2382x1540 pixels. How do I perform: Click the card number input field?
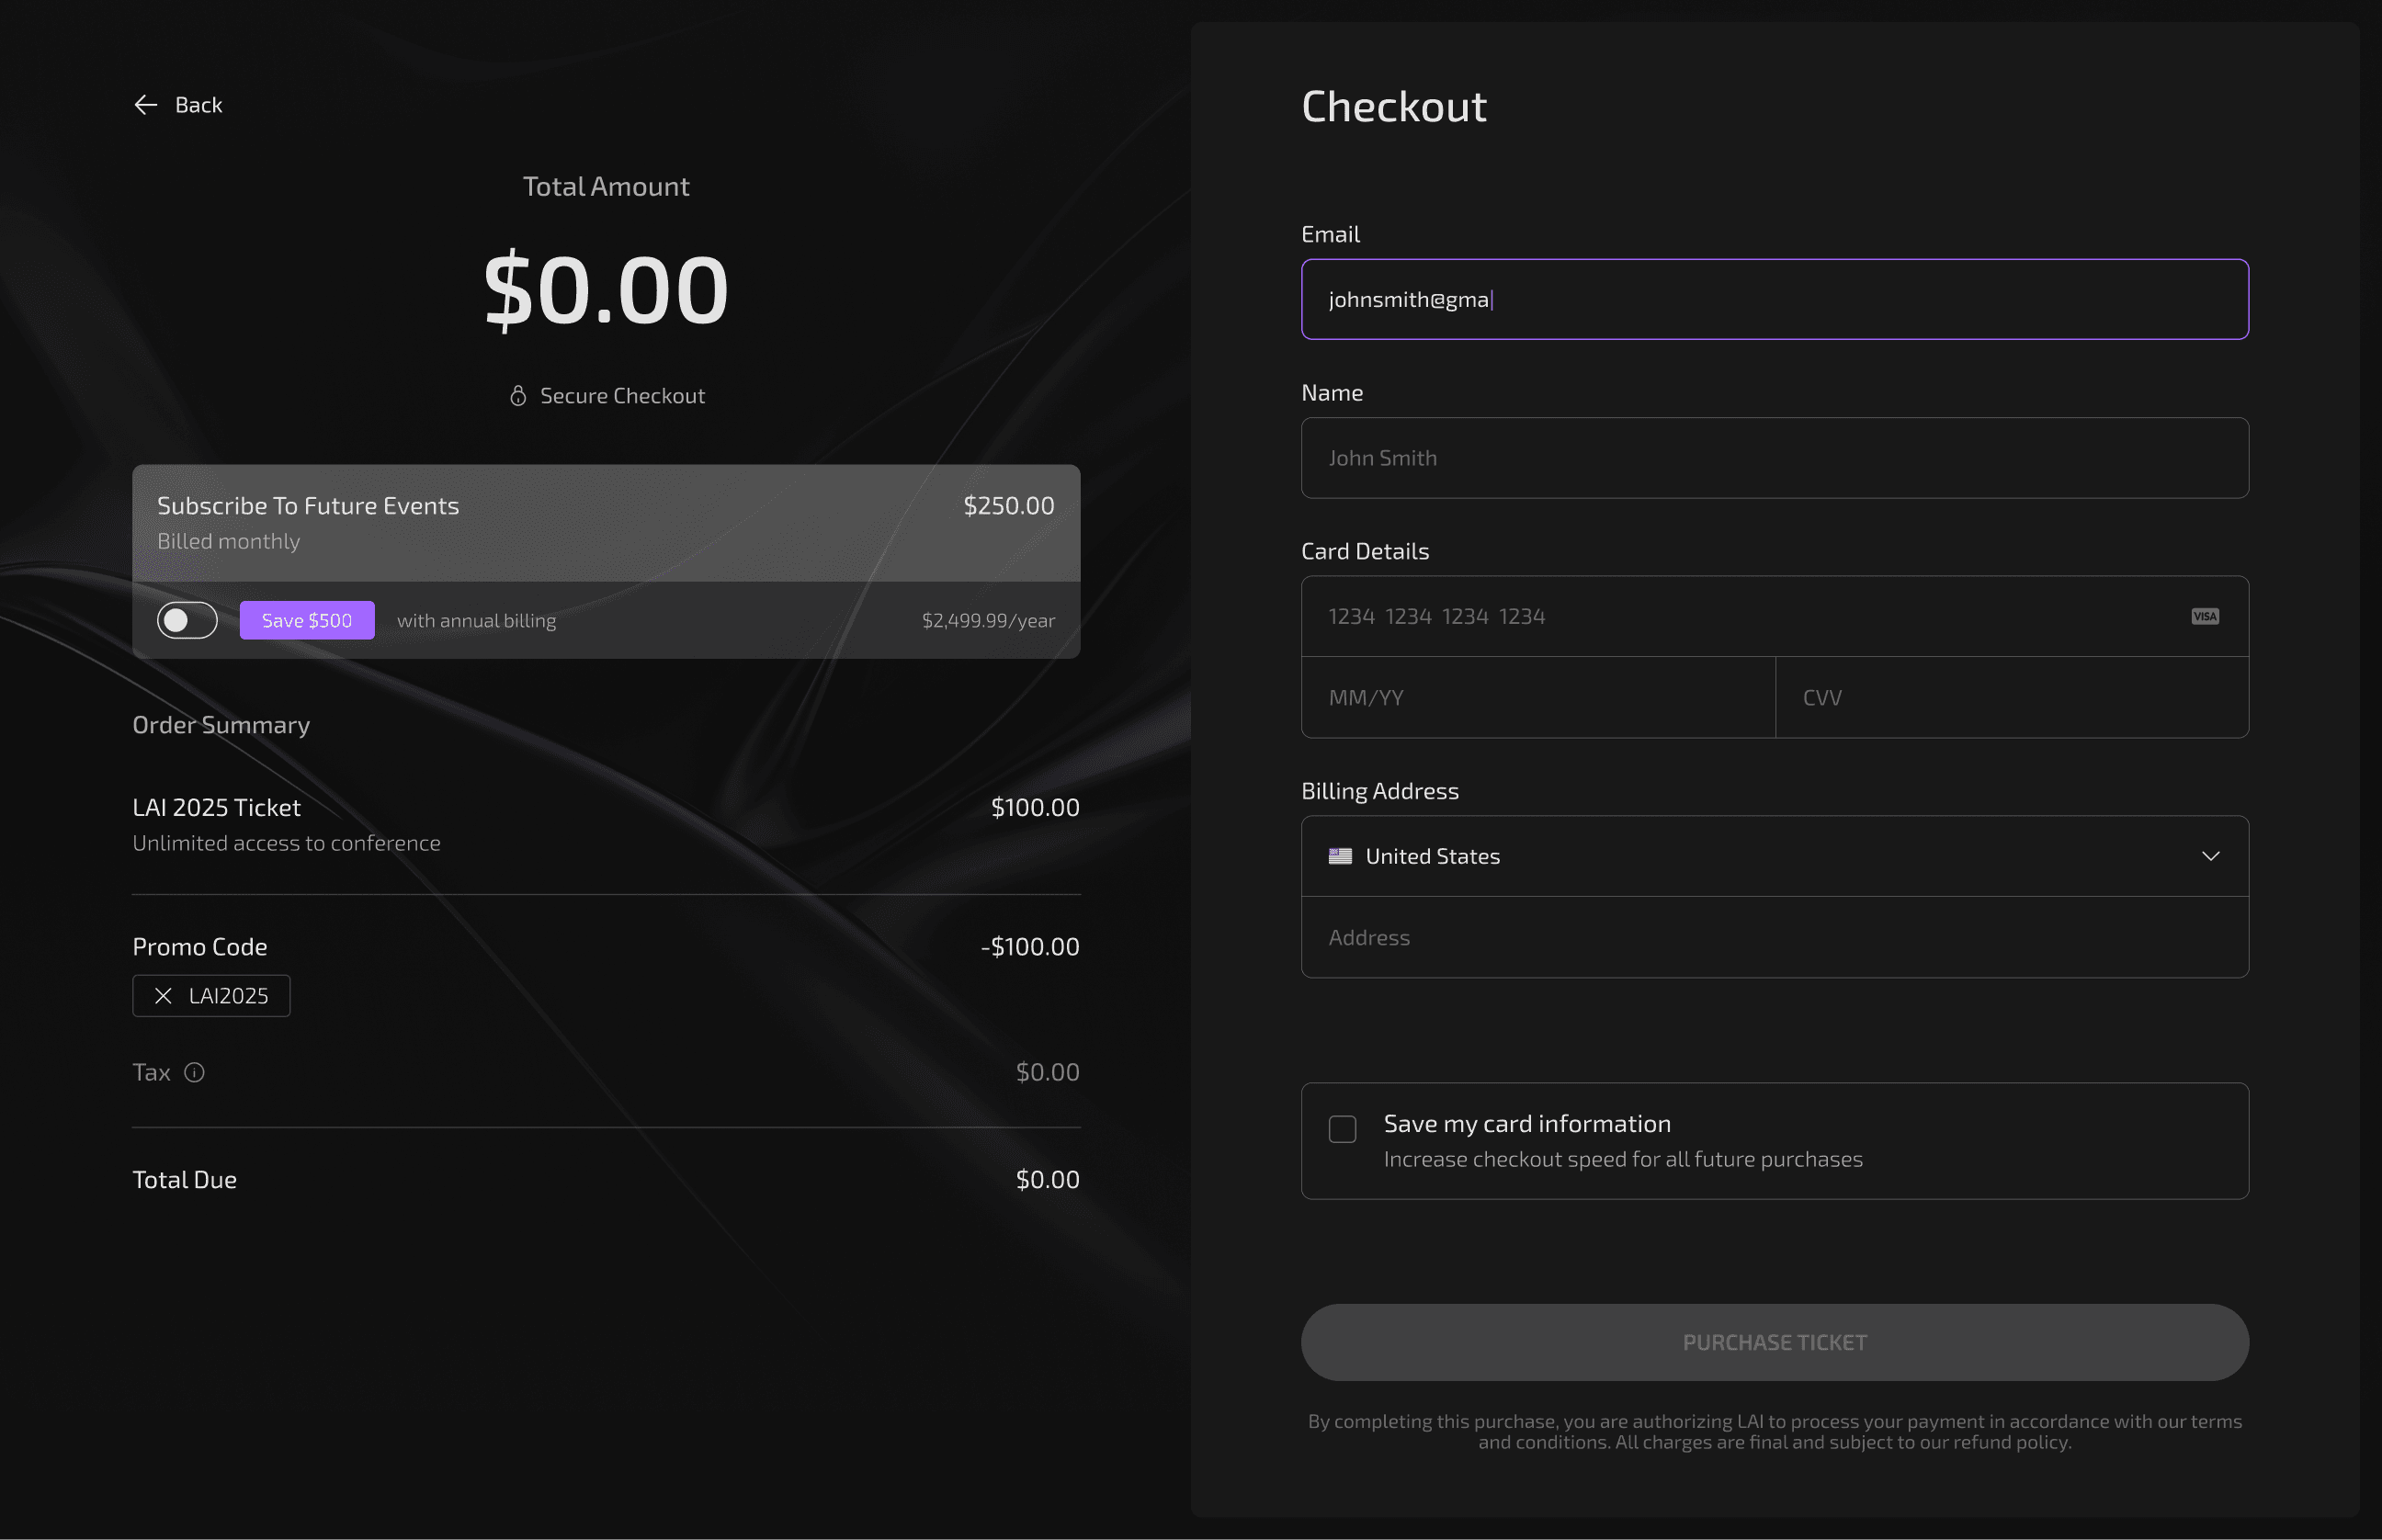tap(1775, 616)
